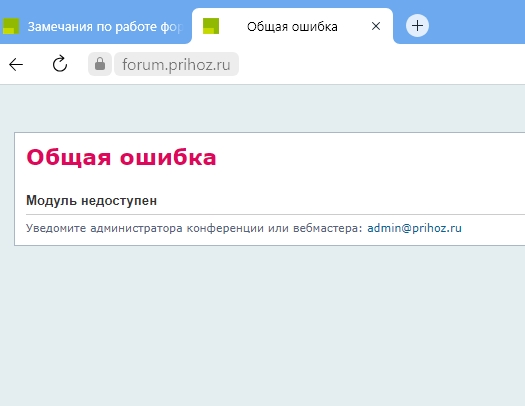Open a new tab with the plus button

(x=417, y=26)
